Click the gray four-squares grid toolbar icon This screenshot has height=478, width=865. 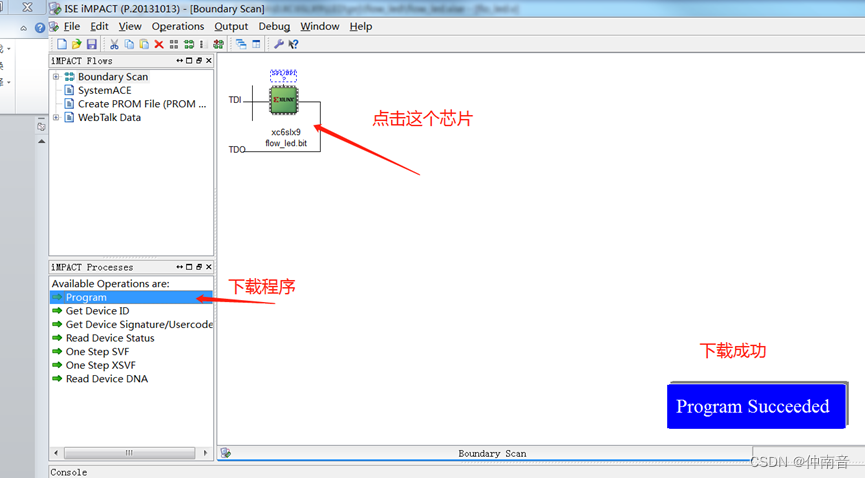[x=174, y=44]
